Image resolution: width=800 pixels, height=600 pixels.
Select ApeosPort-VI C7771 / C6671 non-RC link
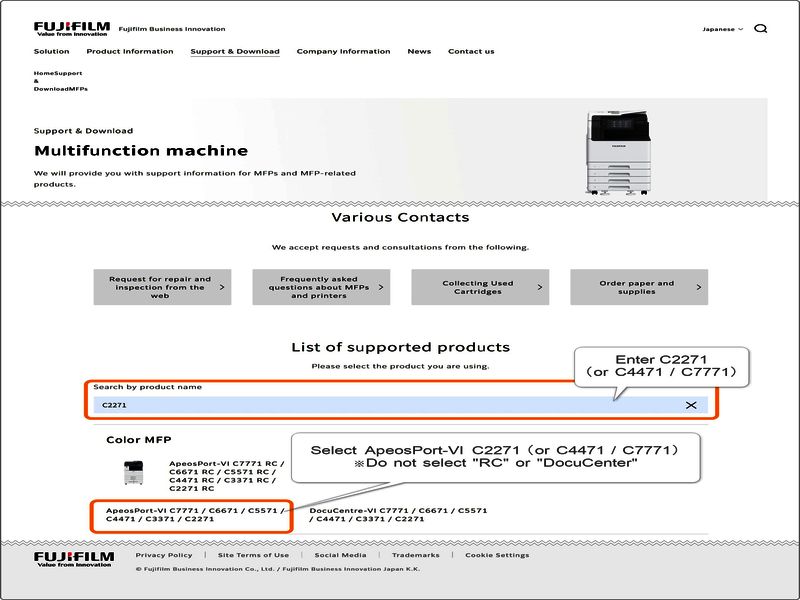tap(195, 515)
